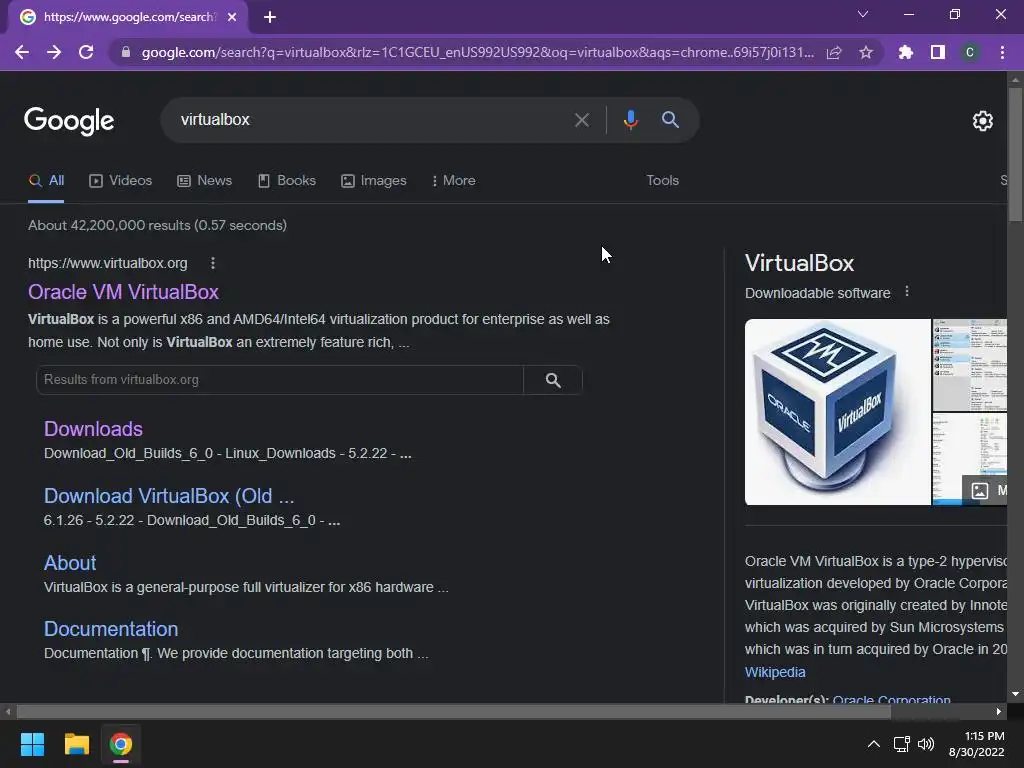Open volume control tray icon
1024x768 pixels.
coord(926,744)
